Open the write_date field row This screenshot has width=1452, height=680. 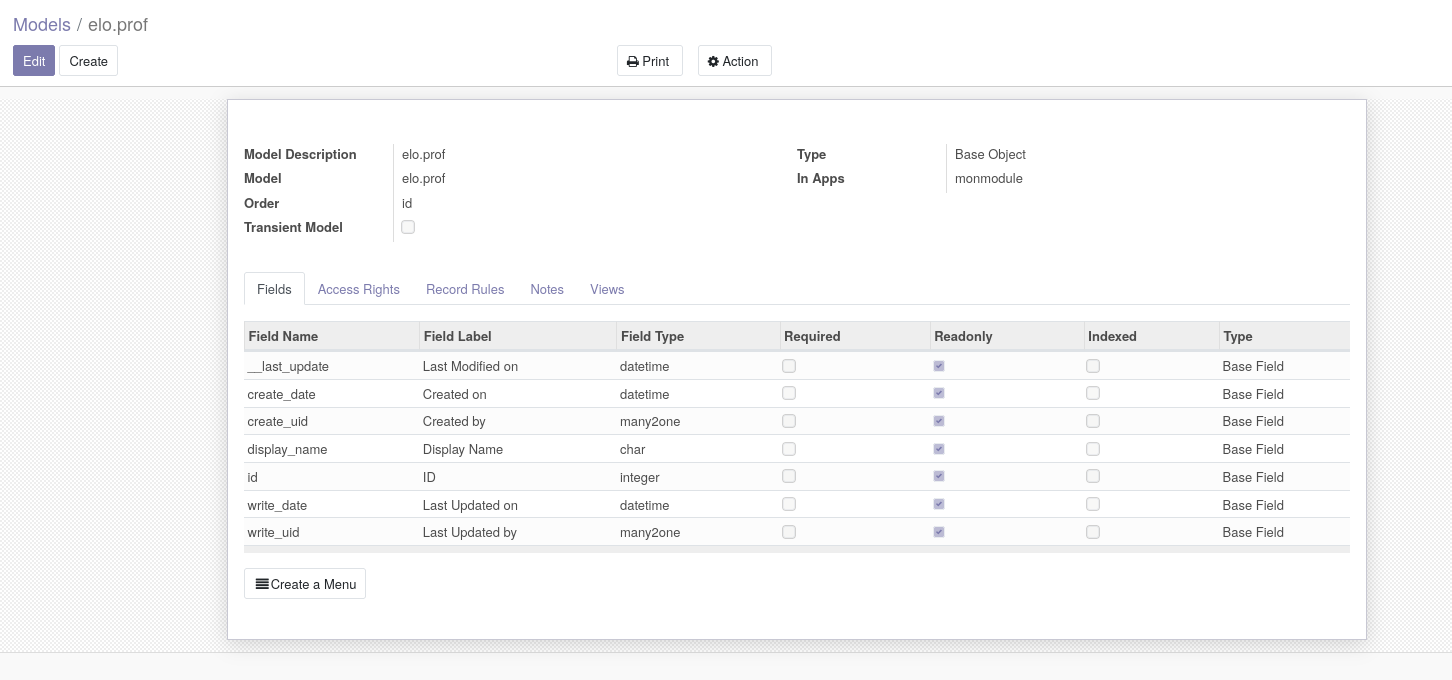click(277, 505)
